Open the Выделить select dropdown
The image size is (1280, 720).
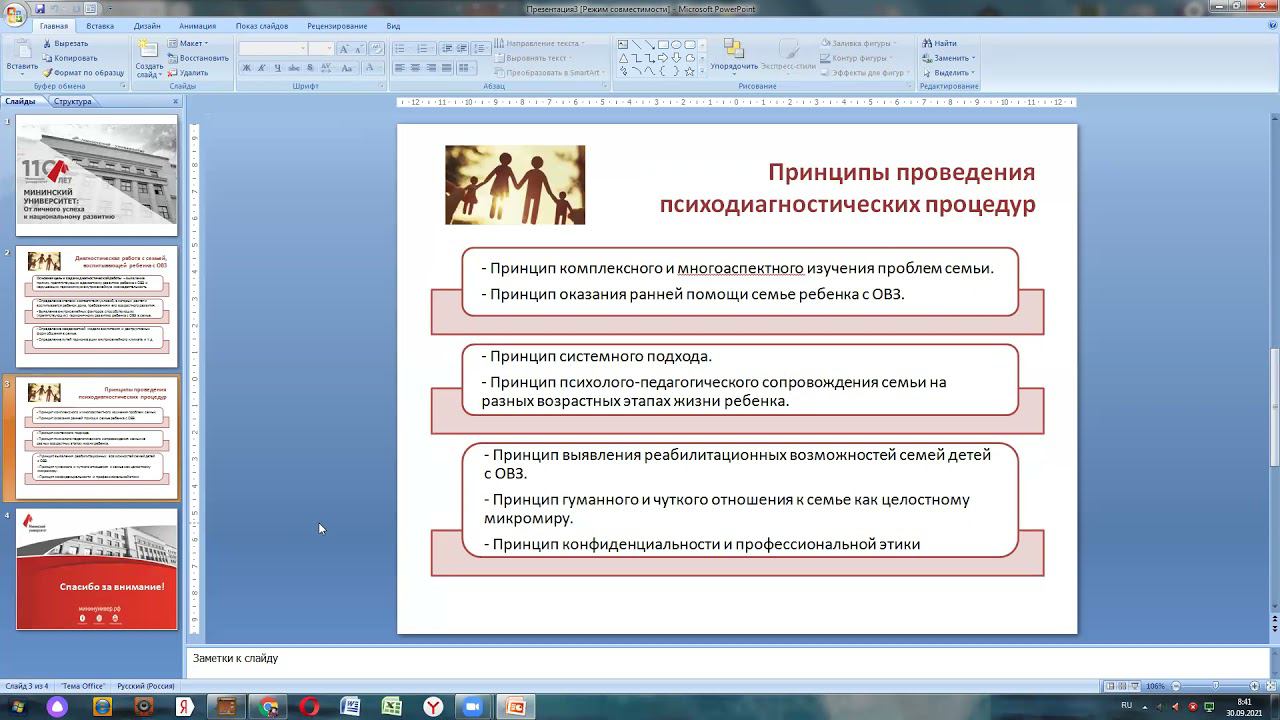click(948, 73)
